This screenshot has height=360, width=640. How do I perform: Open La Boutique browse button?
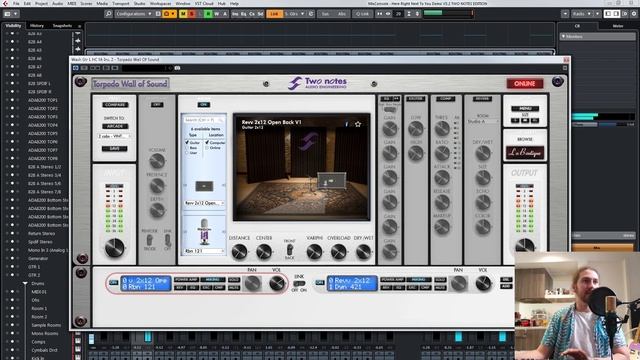[x=525, y=153]
